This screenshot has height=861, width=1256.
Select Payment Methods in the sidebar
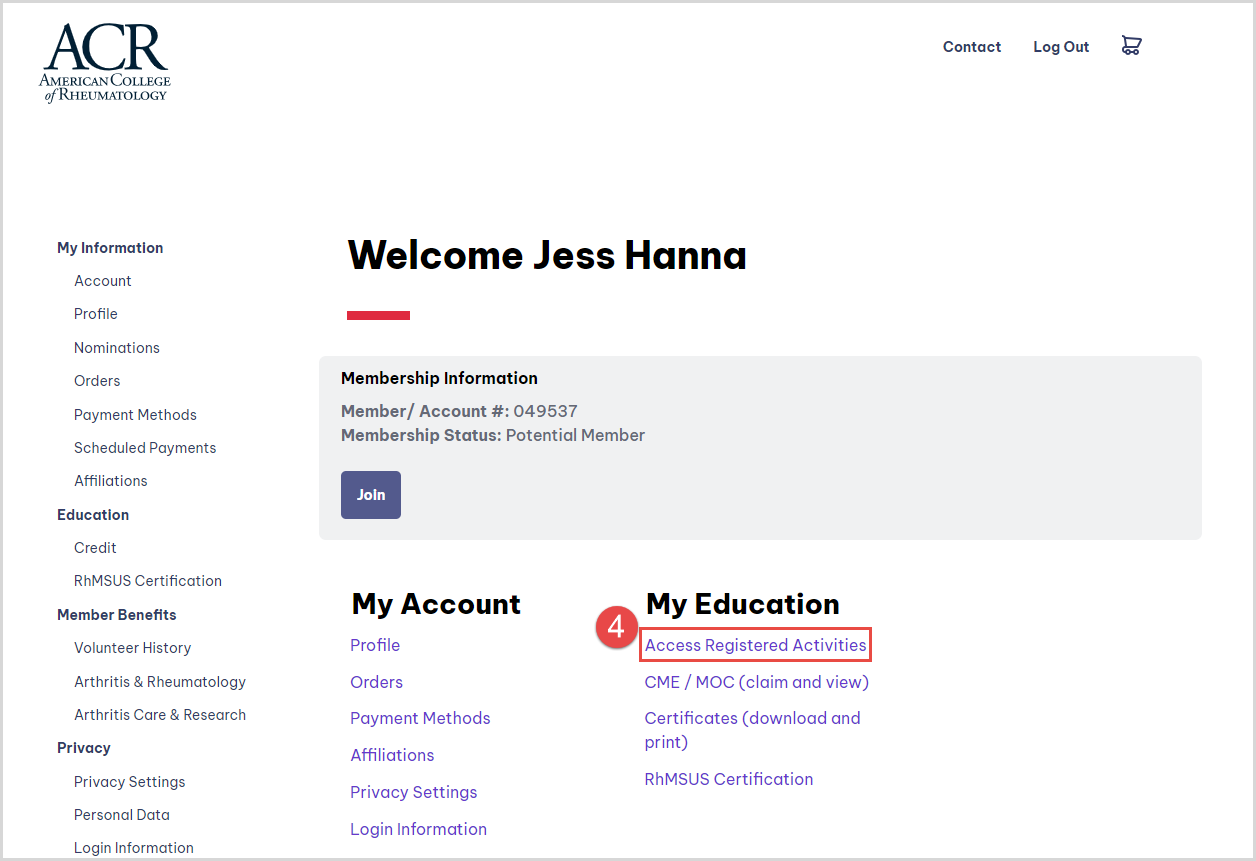pos(135,415)
